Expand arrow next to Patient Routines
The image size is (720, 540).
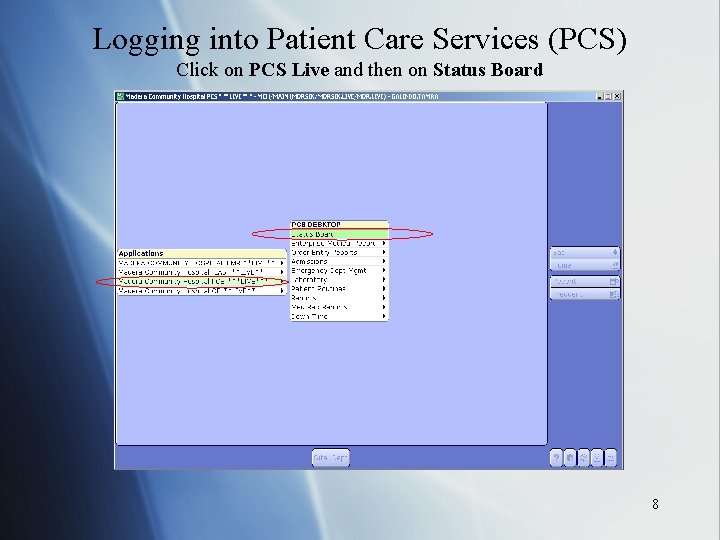coord(384,289)
